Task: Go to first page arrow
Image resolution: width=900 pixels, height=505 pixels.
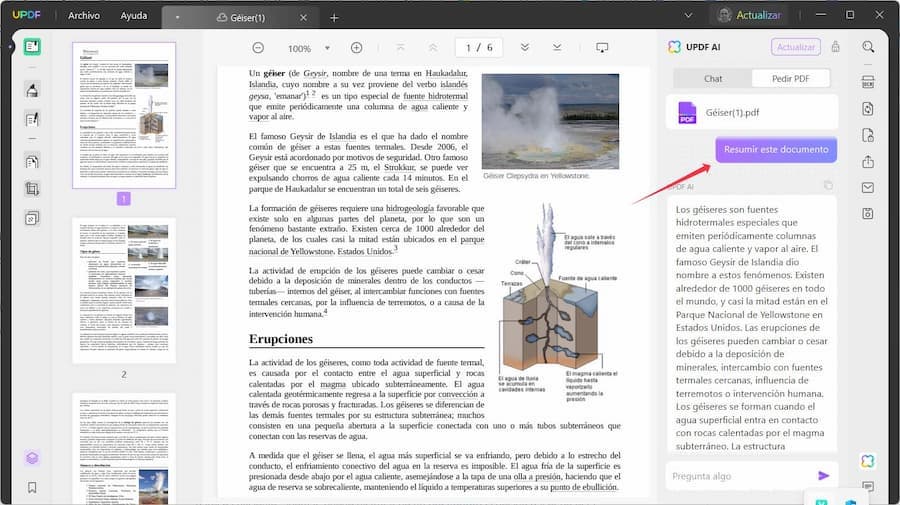Action: coord(401,48)
